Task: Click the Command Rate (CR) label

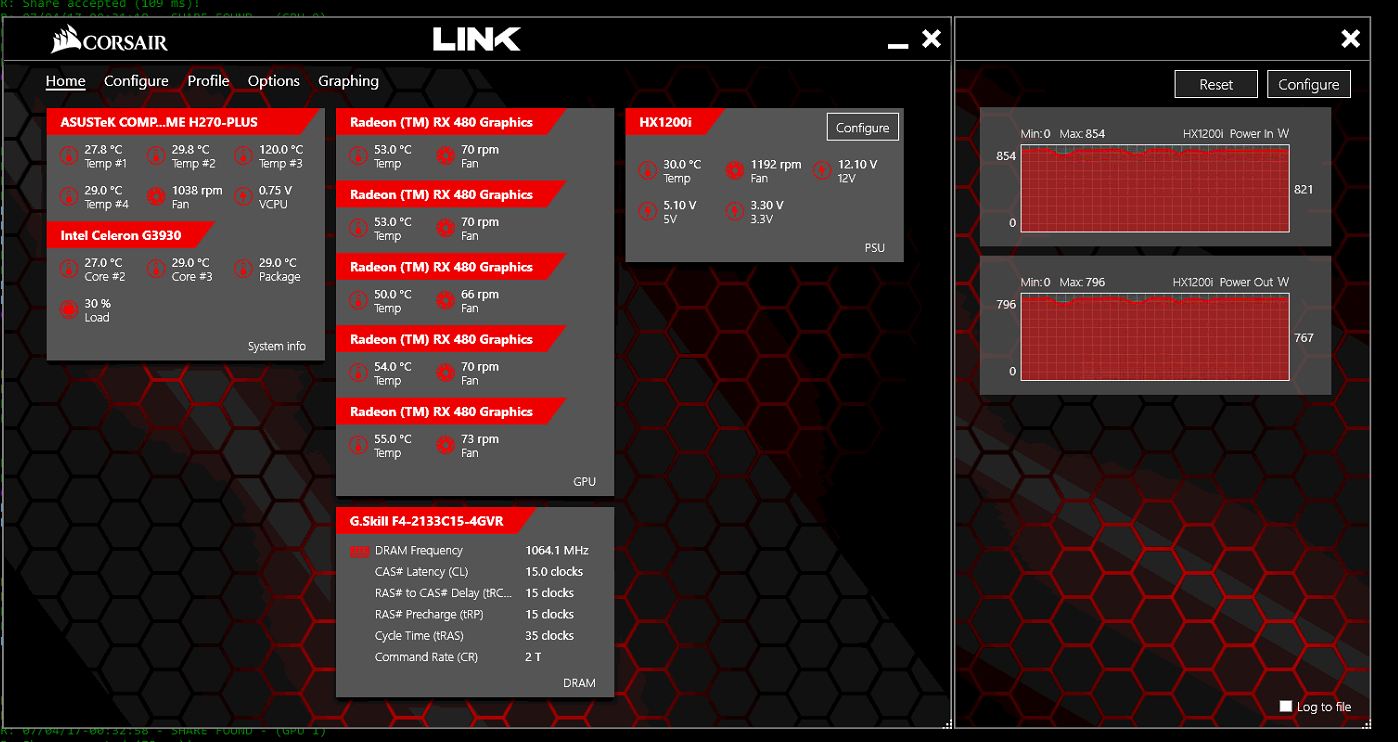Action: tap(426, 657)
